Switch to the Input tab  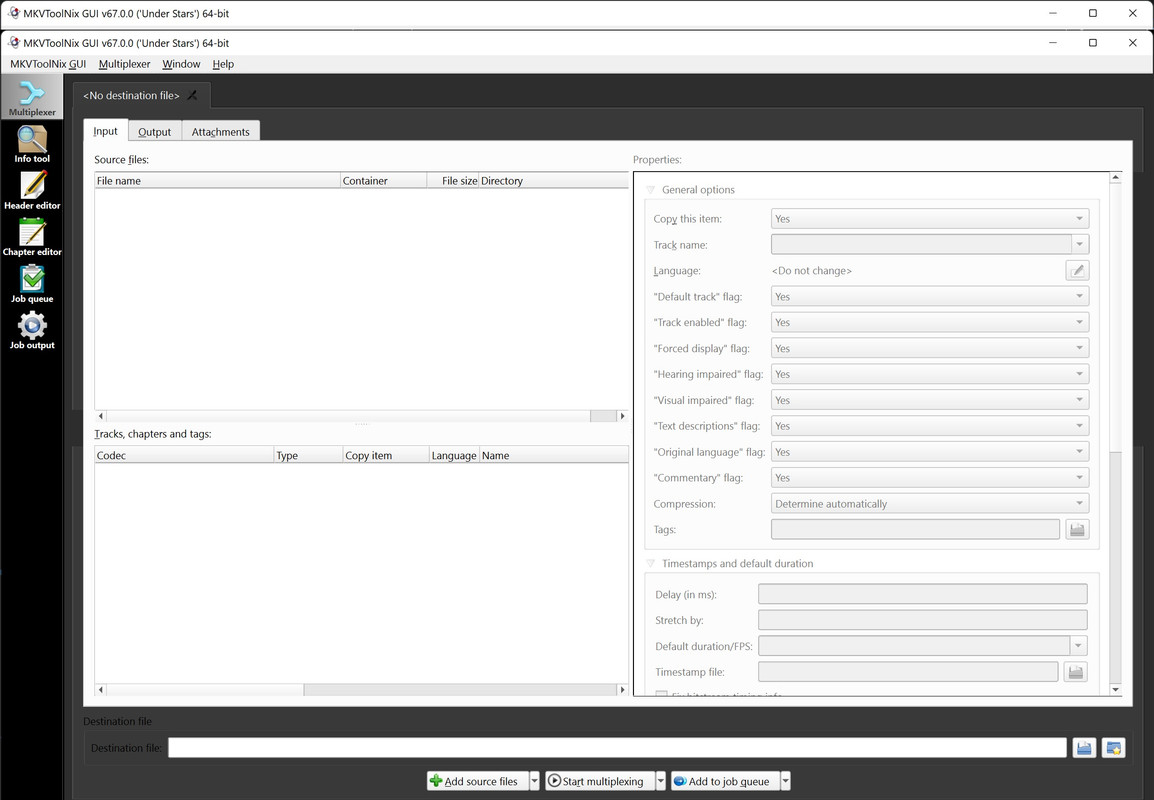tap(105, 131)
